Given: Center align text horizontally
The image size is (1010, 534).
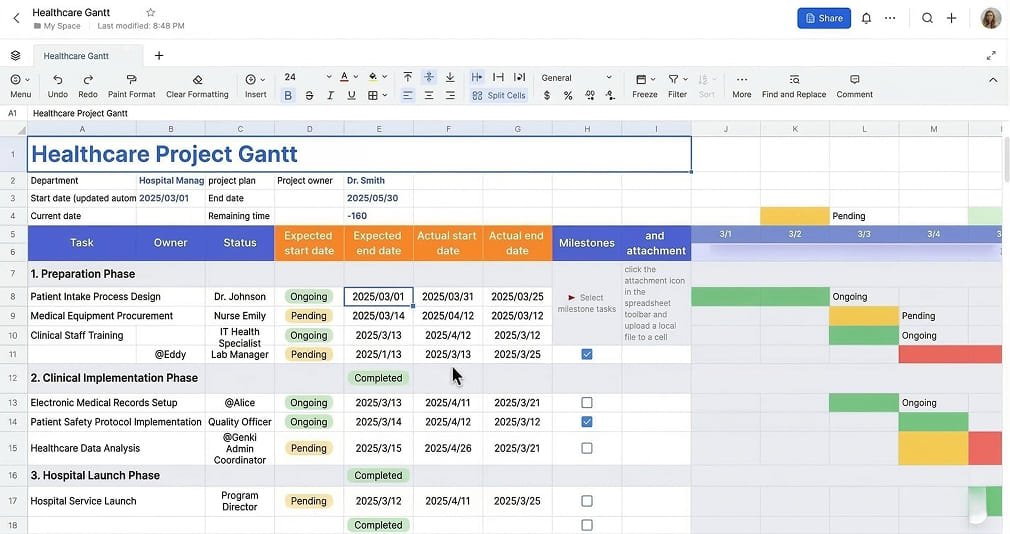Looking at the screenshot, I should [429, 96].
